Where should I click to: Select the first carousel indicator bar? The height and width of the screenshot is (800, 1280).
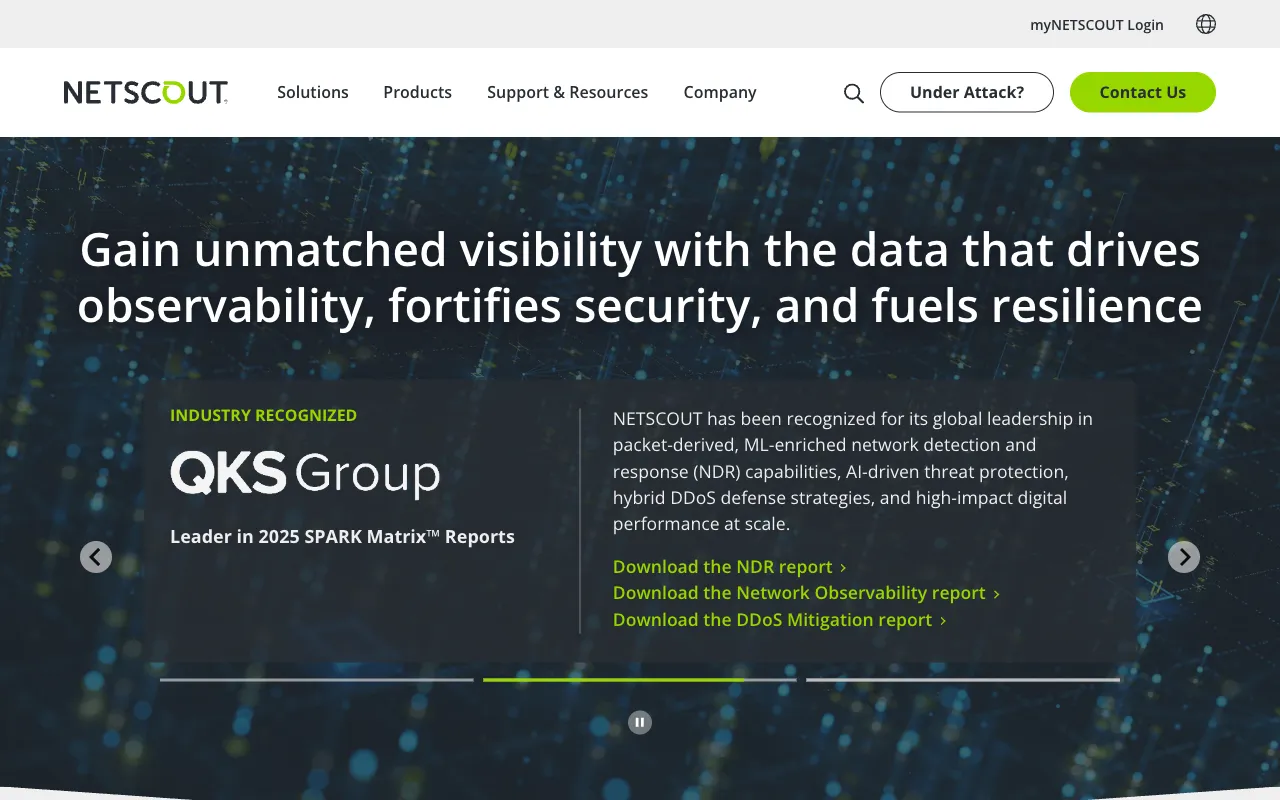pos(317,679)
